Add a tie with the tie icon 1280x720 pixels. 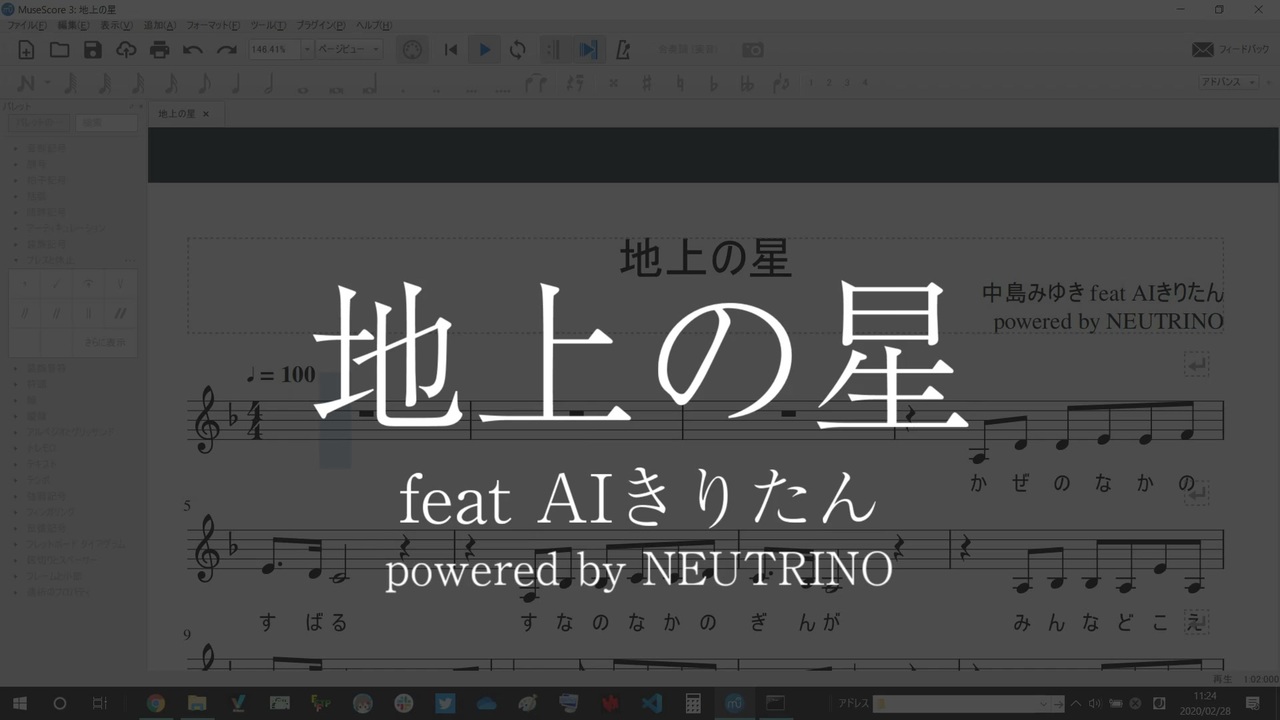tap(535, 83)
